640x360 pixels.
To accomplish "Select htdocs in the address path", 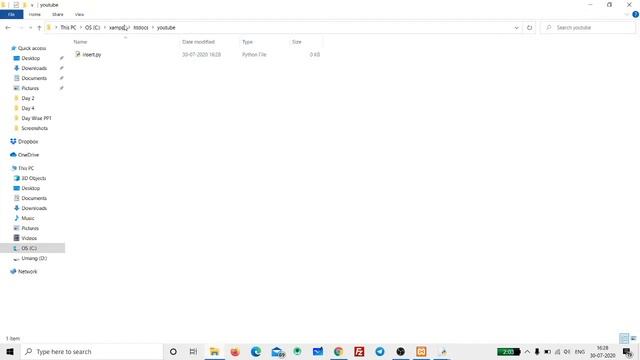I will (141, 27).
